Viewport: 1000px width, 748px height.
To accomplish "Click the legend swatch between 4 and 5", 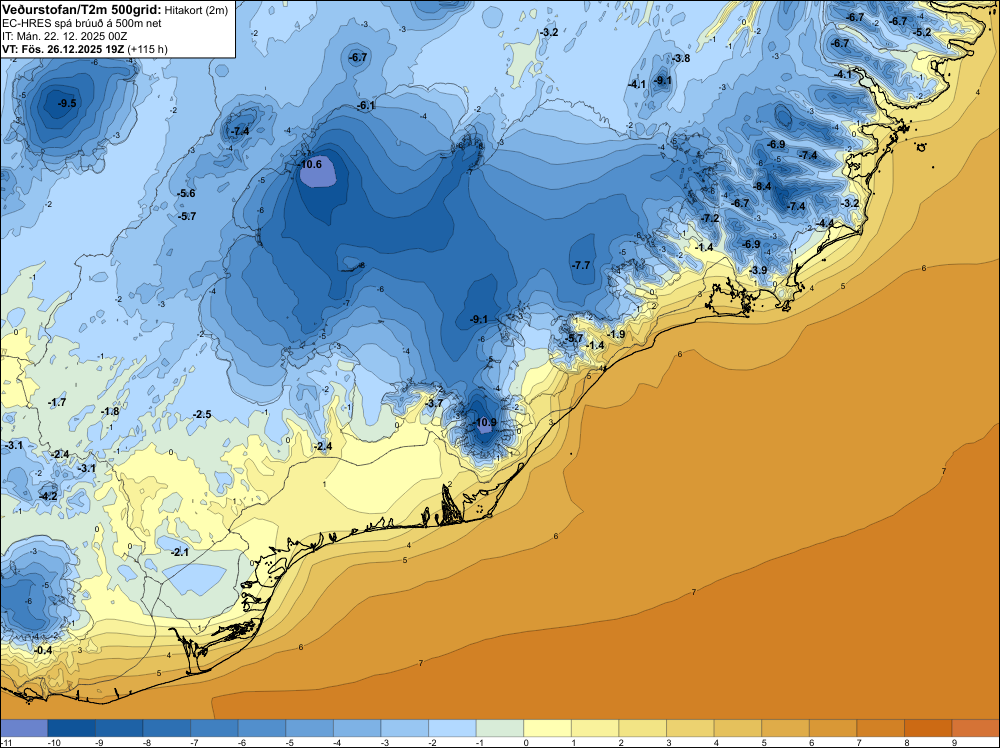I will tap(738, 728).
